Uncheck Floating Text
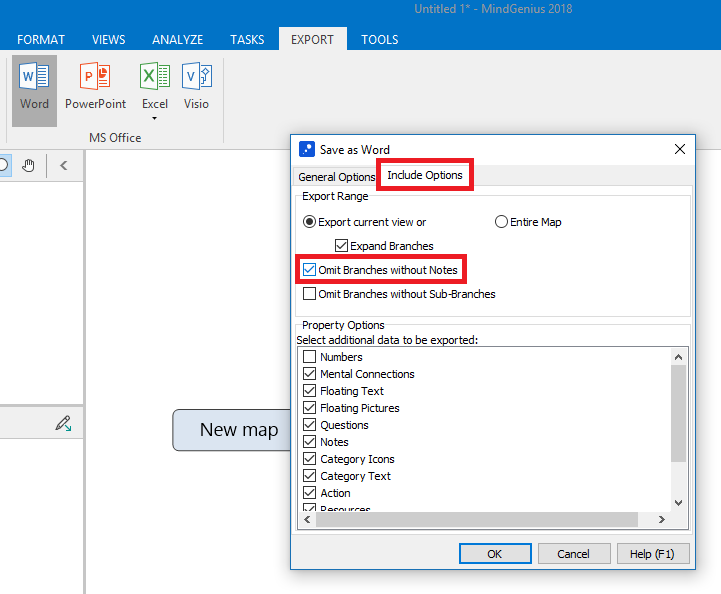The image size is (721, 594). [x=309, y=391]
